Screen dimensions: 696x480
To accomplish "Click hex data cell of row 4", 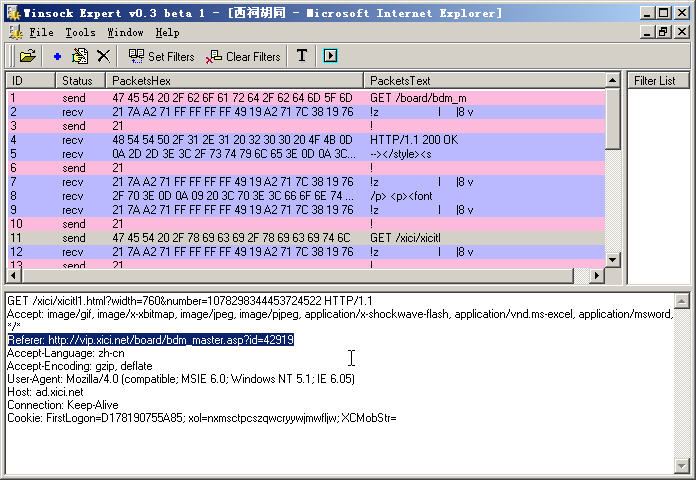I will pyautogui.click(x=233, y=140).
